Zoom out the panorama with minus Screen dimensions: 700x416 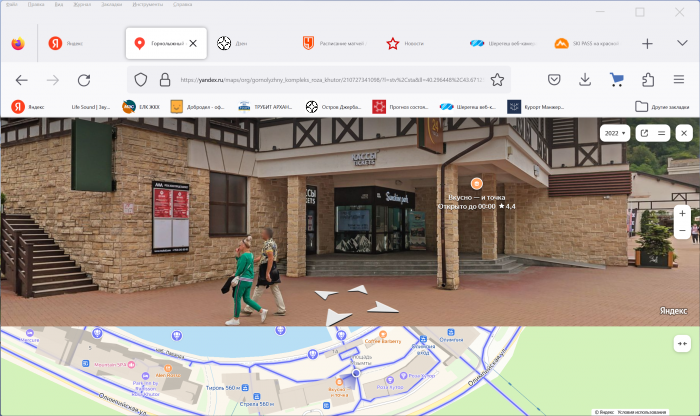click(x=682, y=230)
